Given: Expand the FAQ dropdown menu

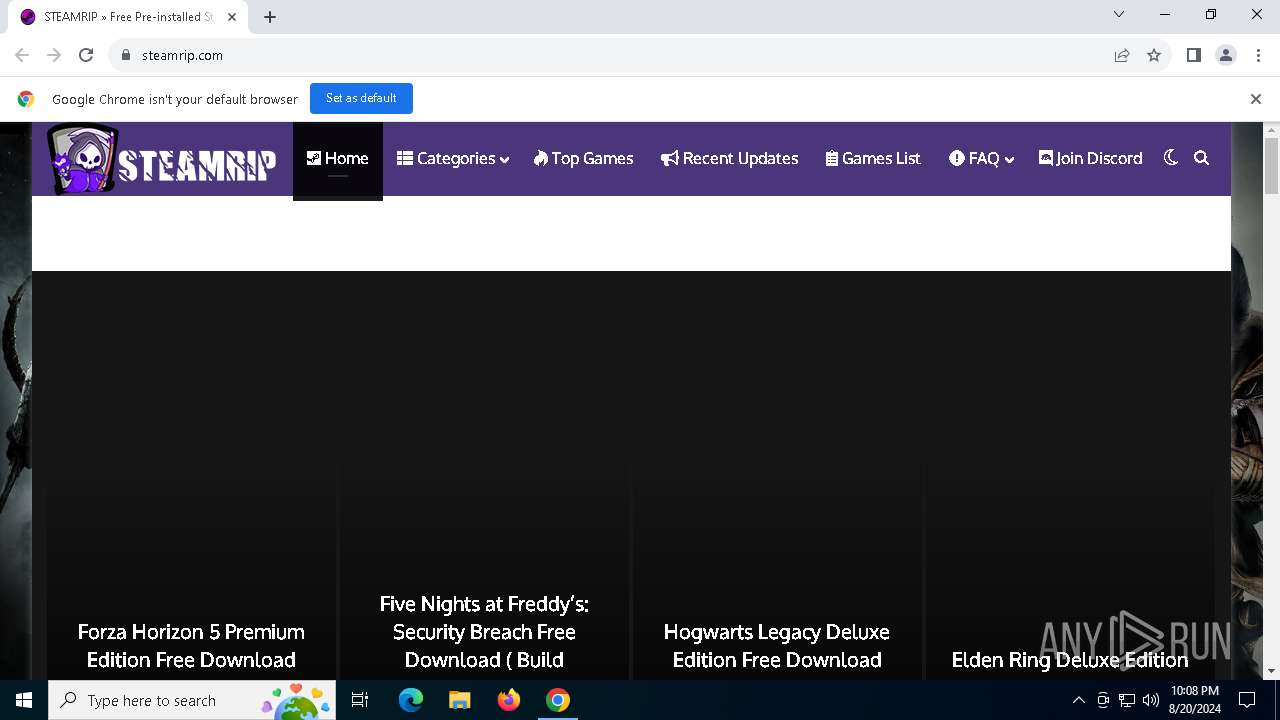Looking at the screenshot, I should pos(981,159).
